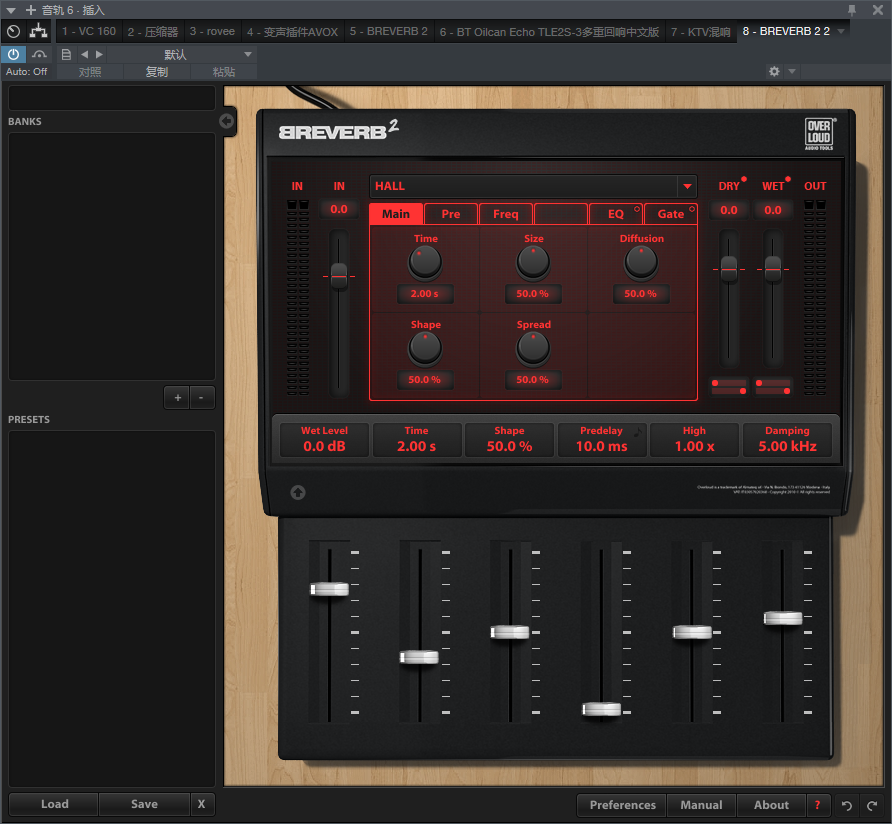The width and height of the screenshot is (892, 824).
Task: Switch to the 4 - 变声插件AVOX tab
Action: [292, 31]
